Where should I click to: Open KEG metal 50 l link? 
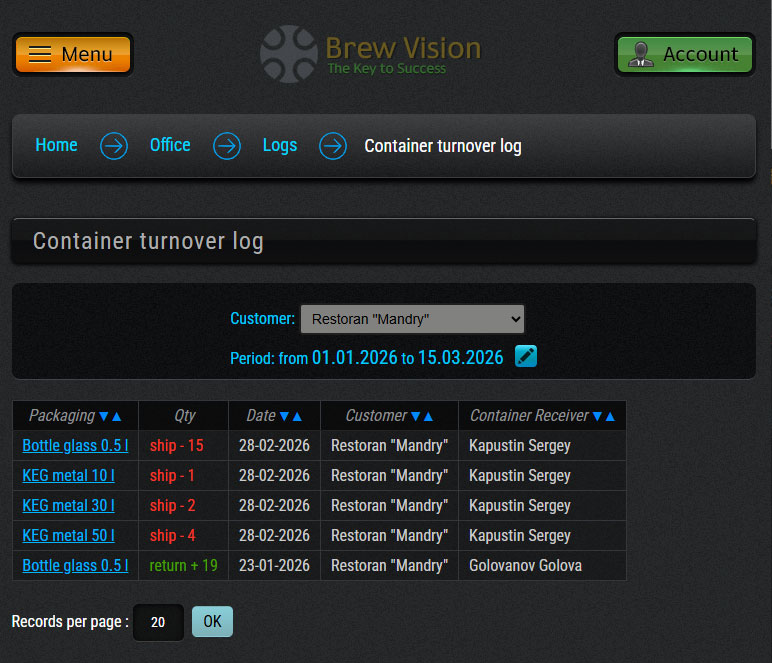[x=68, y=535]
